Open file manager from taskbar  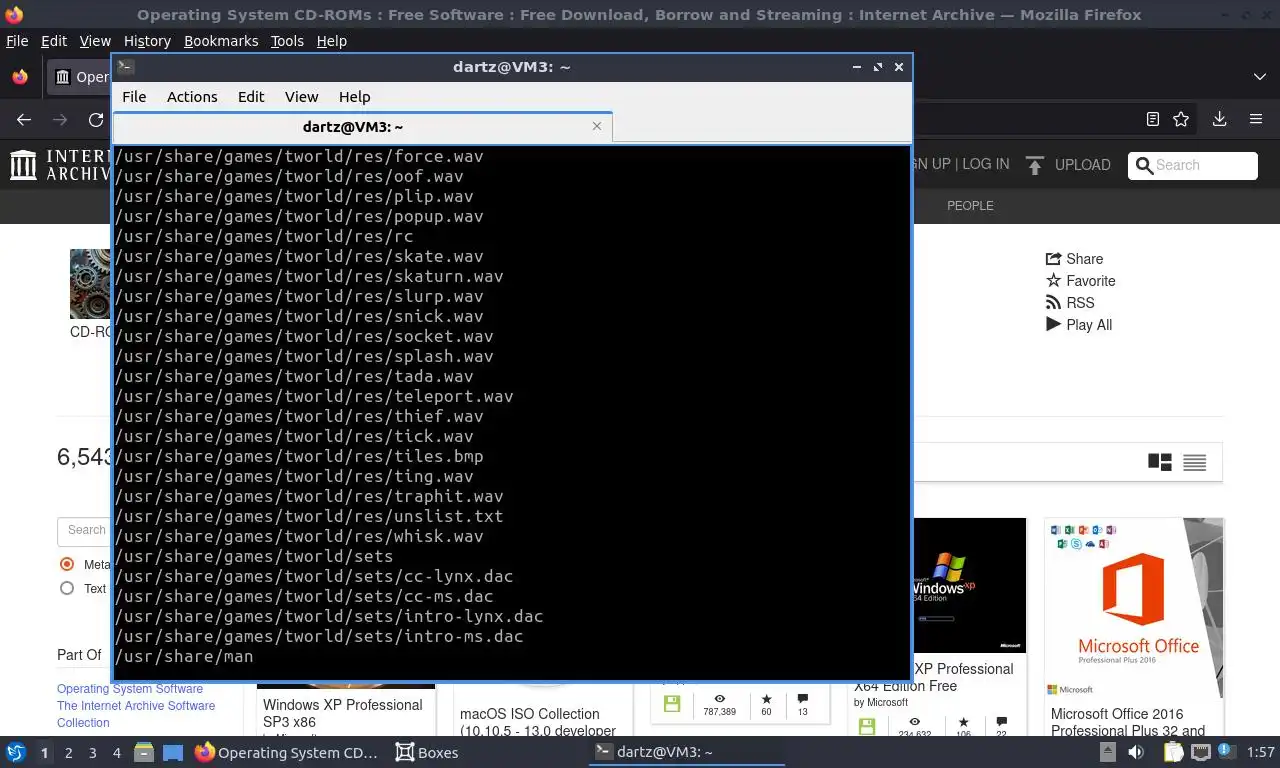144,752
